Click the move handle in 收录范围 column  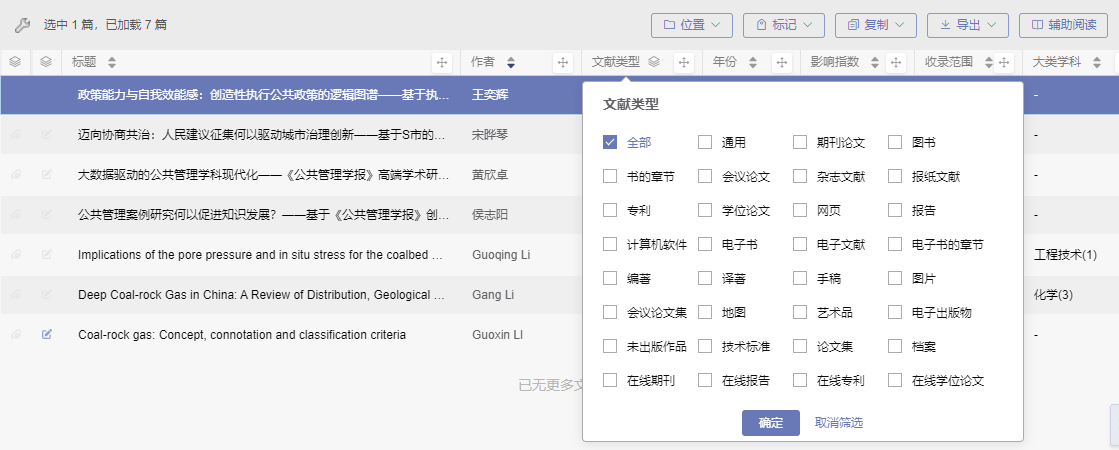(1004, 63)
